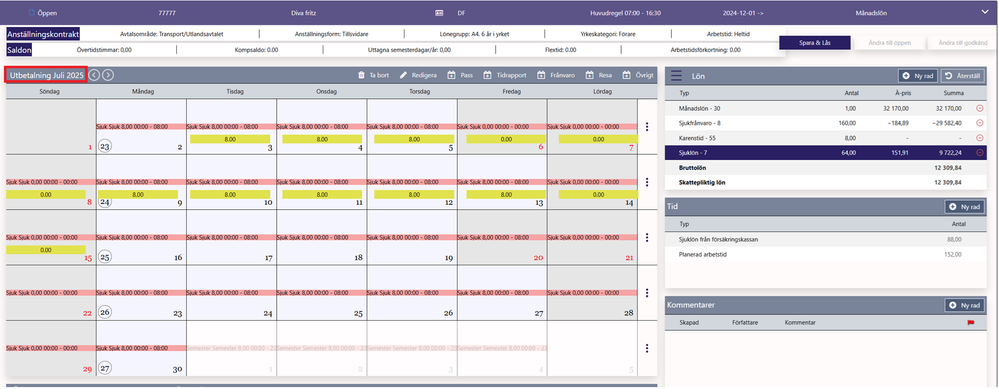Image resolution: width=998 pixels, height=389 pixels.
Task: Select the week 24 circle
Action: (x=105, y=202)
